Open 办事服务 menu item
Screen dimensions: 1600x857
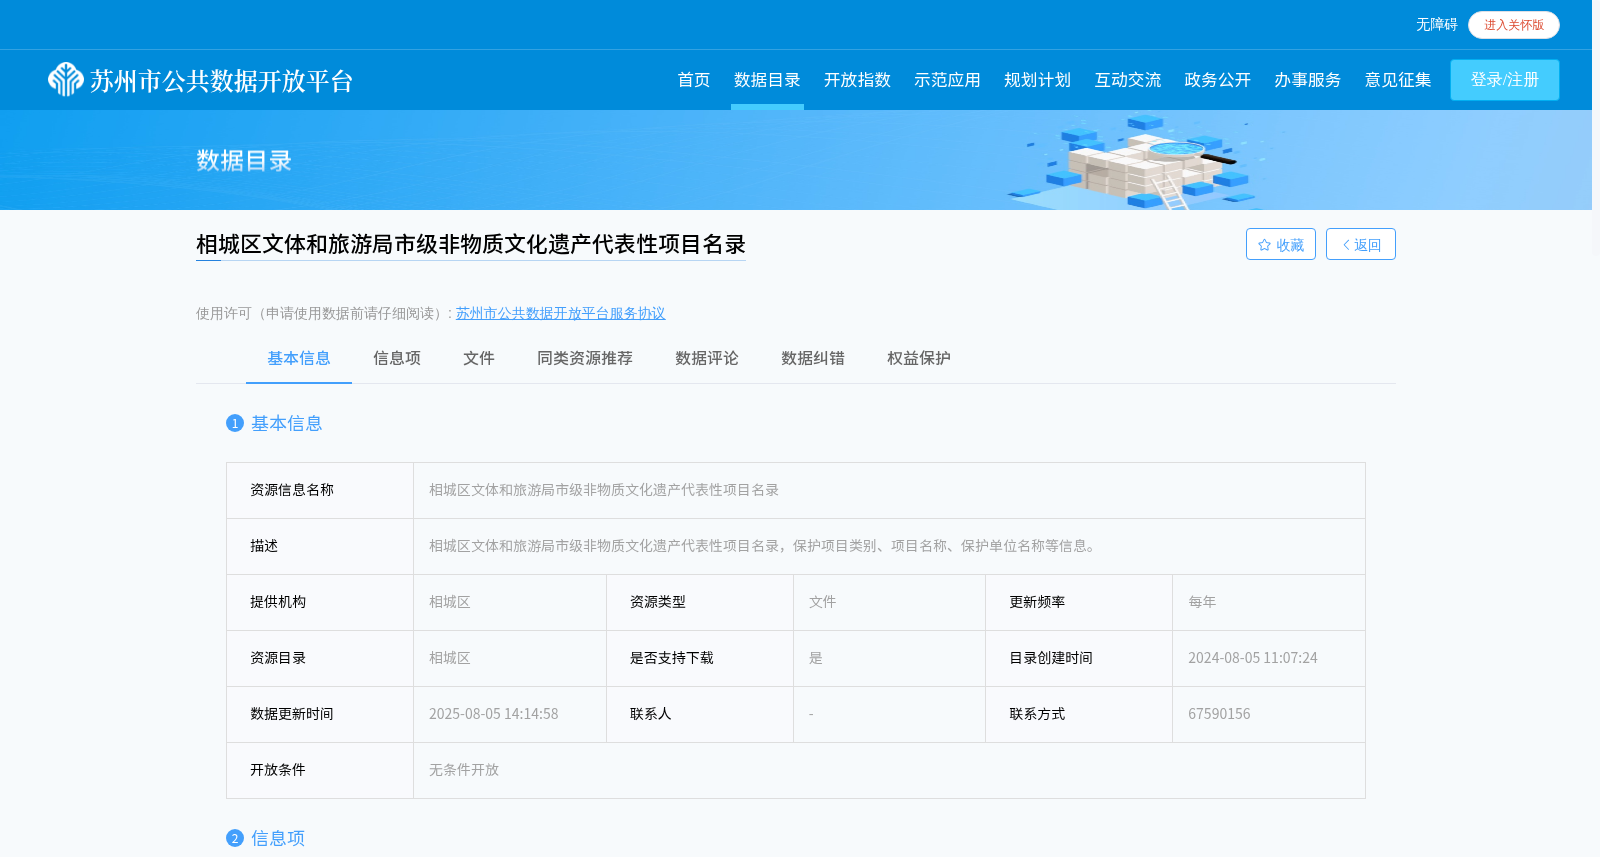click(1307, 80)
